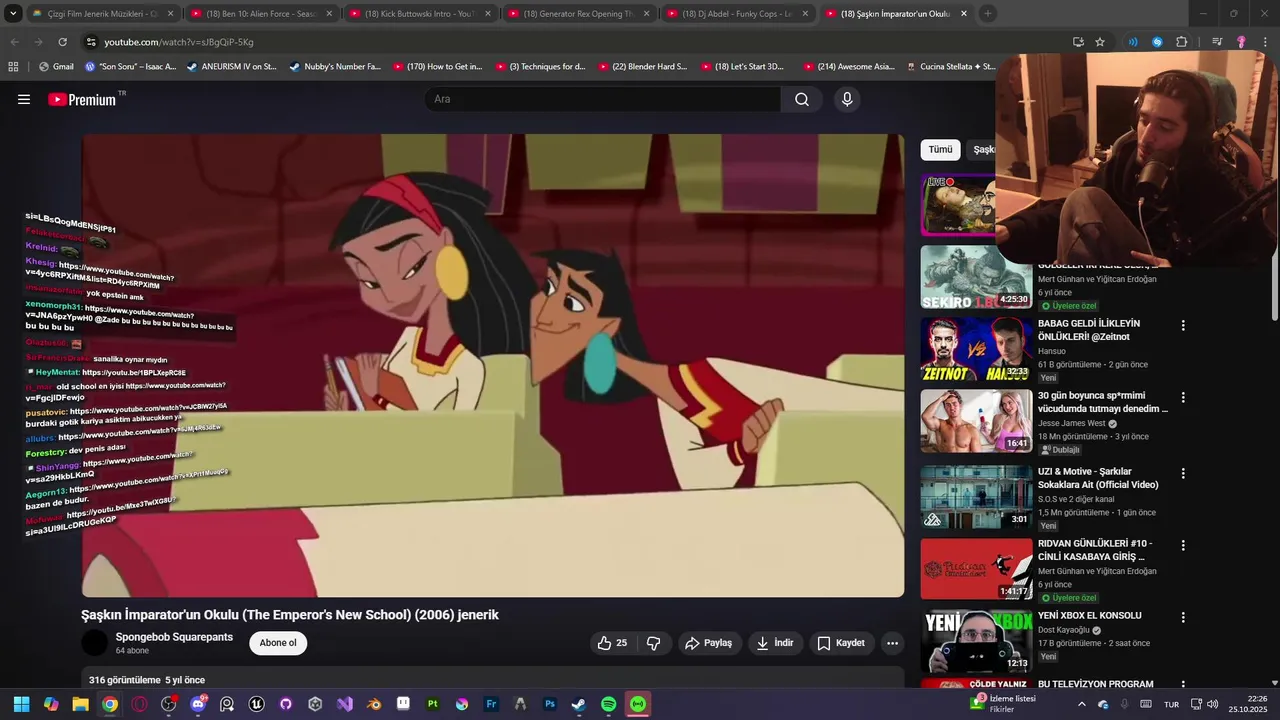Launch Spotify from the taskbar
1280x720 pixels.
click(x=608, y=704)
